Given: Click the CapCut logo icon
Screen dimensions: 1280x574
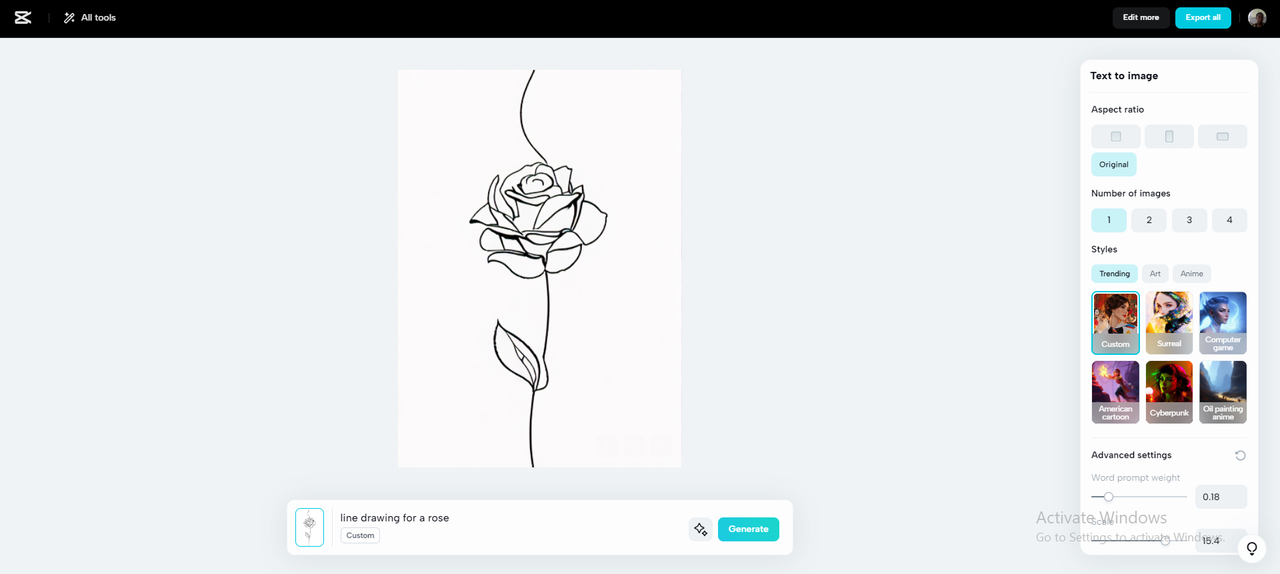Looking at the screenshot, I should click(23, 17).
